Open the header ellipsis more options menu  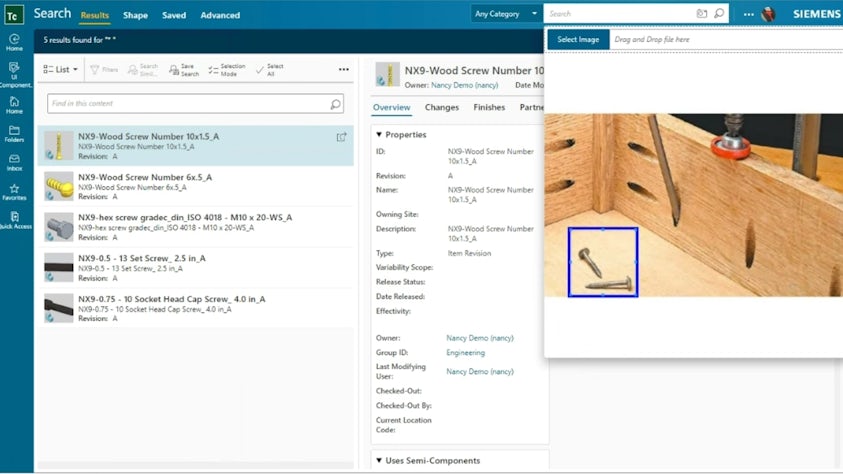pyautogui.click(x=748, y=15)
